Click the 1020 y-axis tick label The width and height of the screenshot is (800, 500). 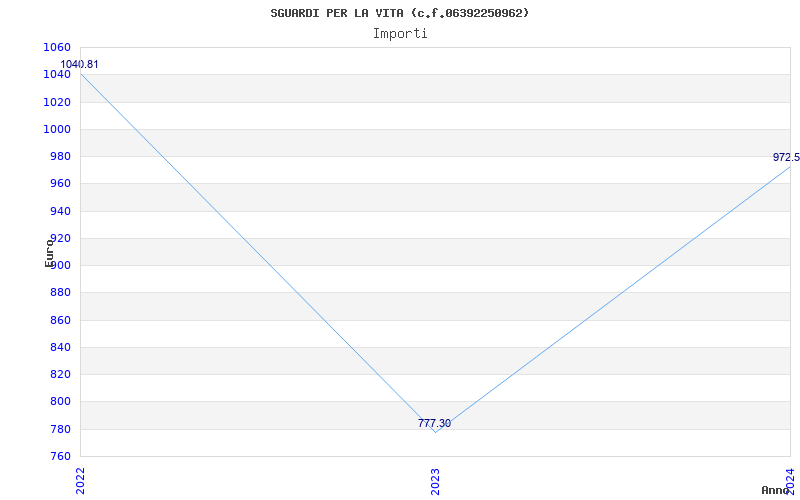[57, 102]
